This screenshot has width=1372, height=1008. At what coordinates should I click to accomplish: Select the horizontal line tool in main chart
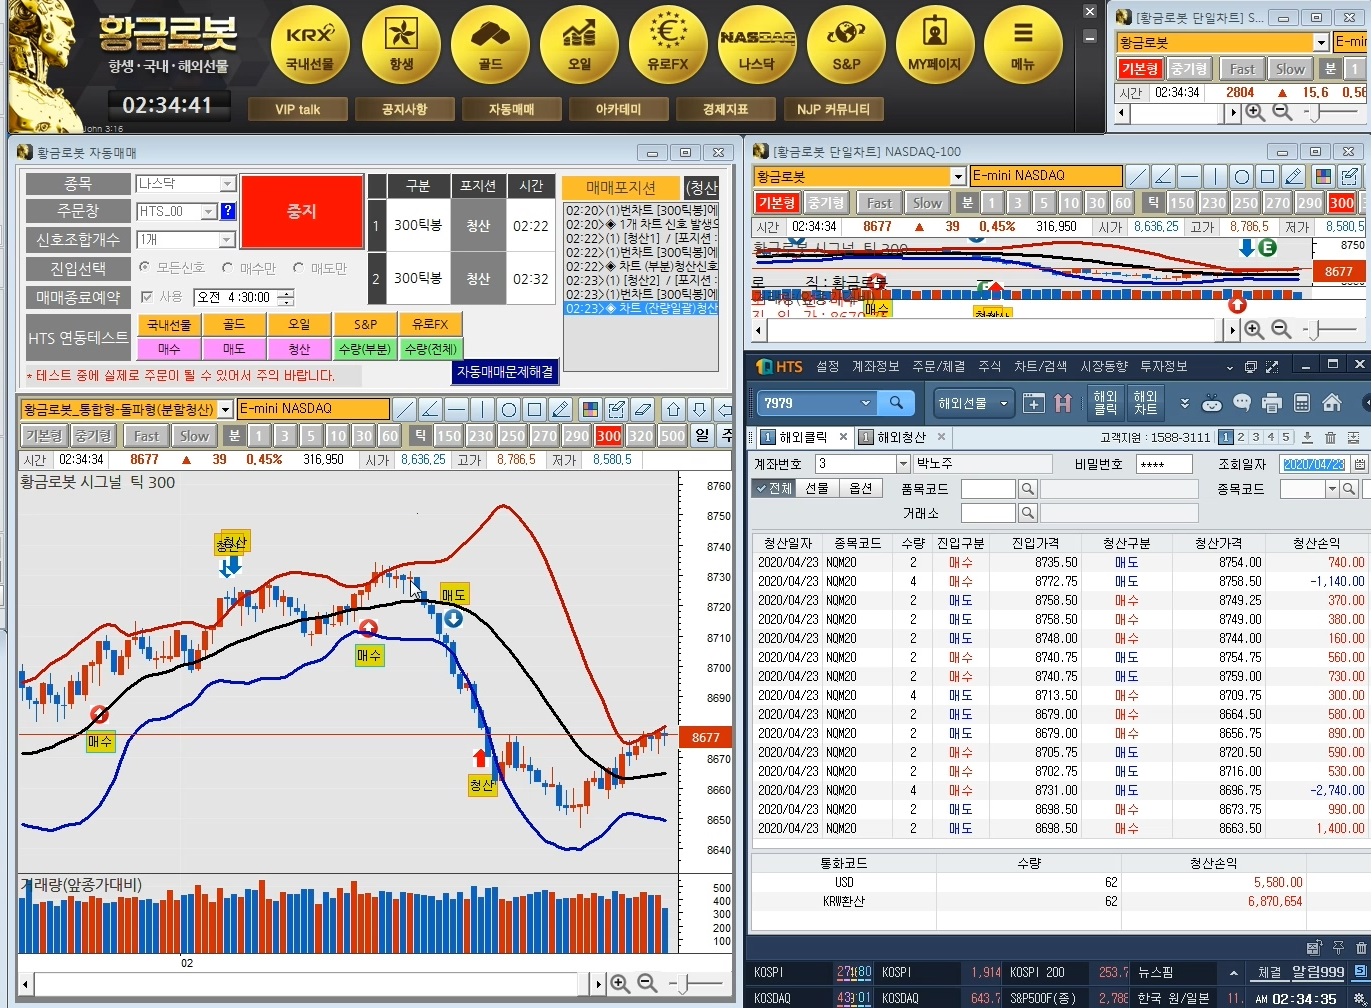(456, 409)
